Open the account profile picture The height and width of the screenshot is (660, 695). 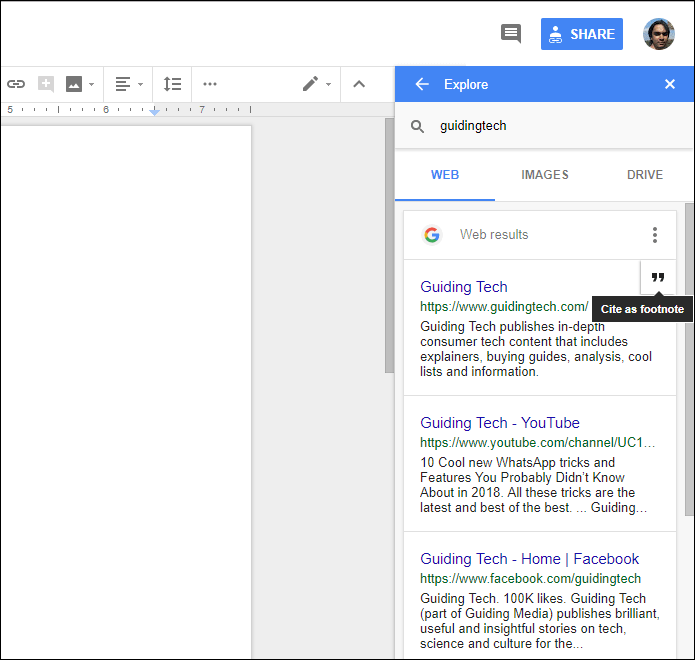click(x=659, y=34)
